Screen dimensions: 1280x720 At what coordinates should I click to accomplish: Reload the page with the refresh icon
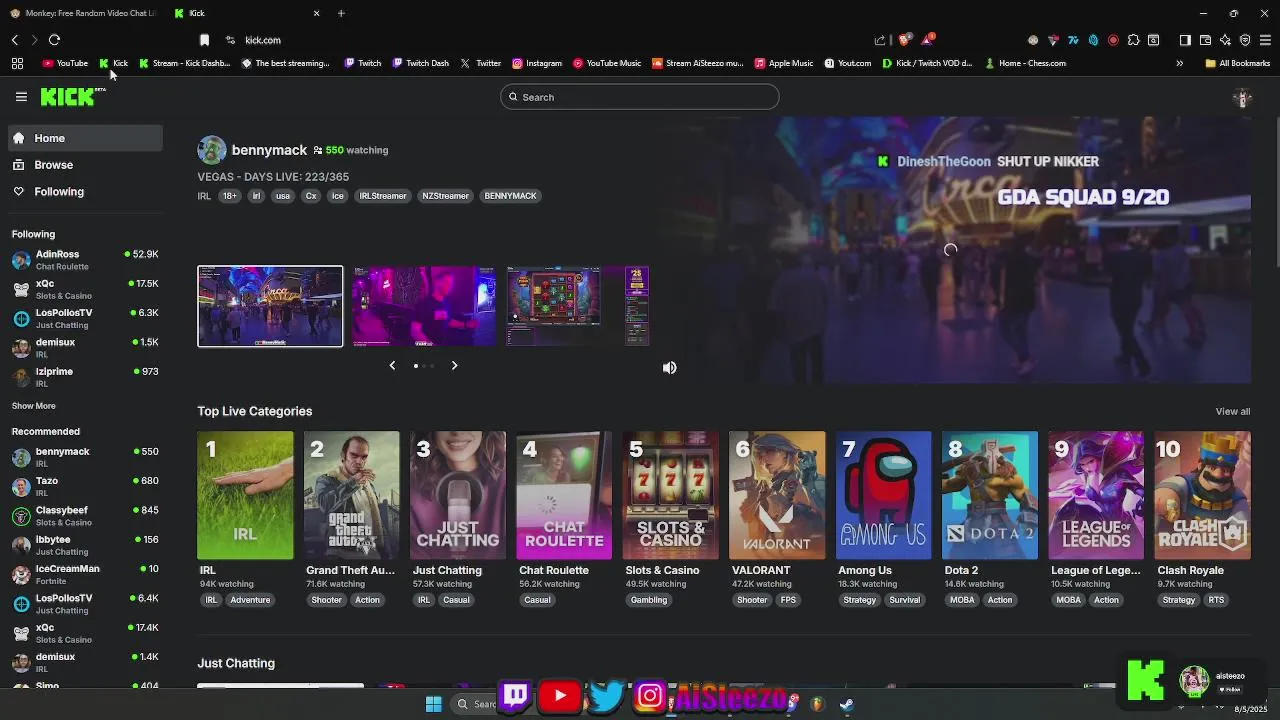(x=54, y=40)
